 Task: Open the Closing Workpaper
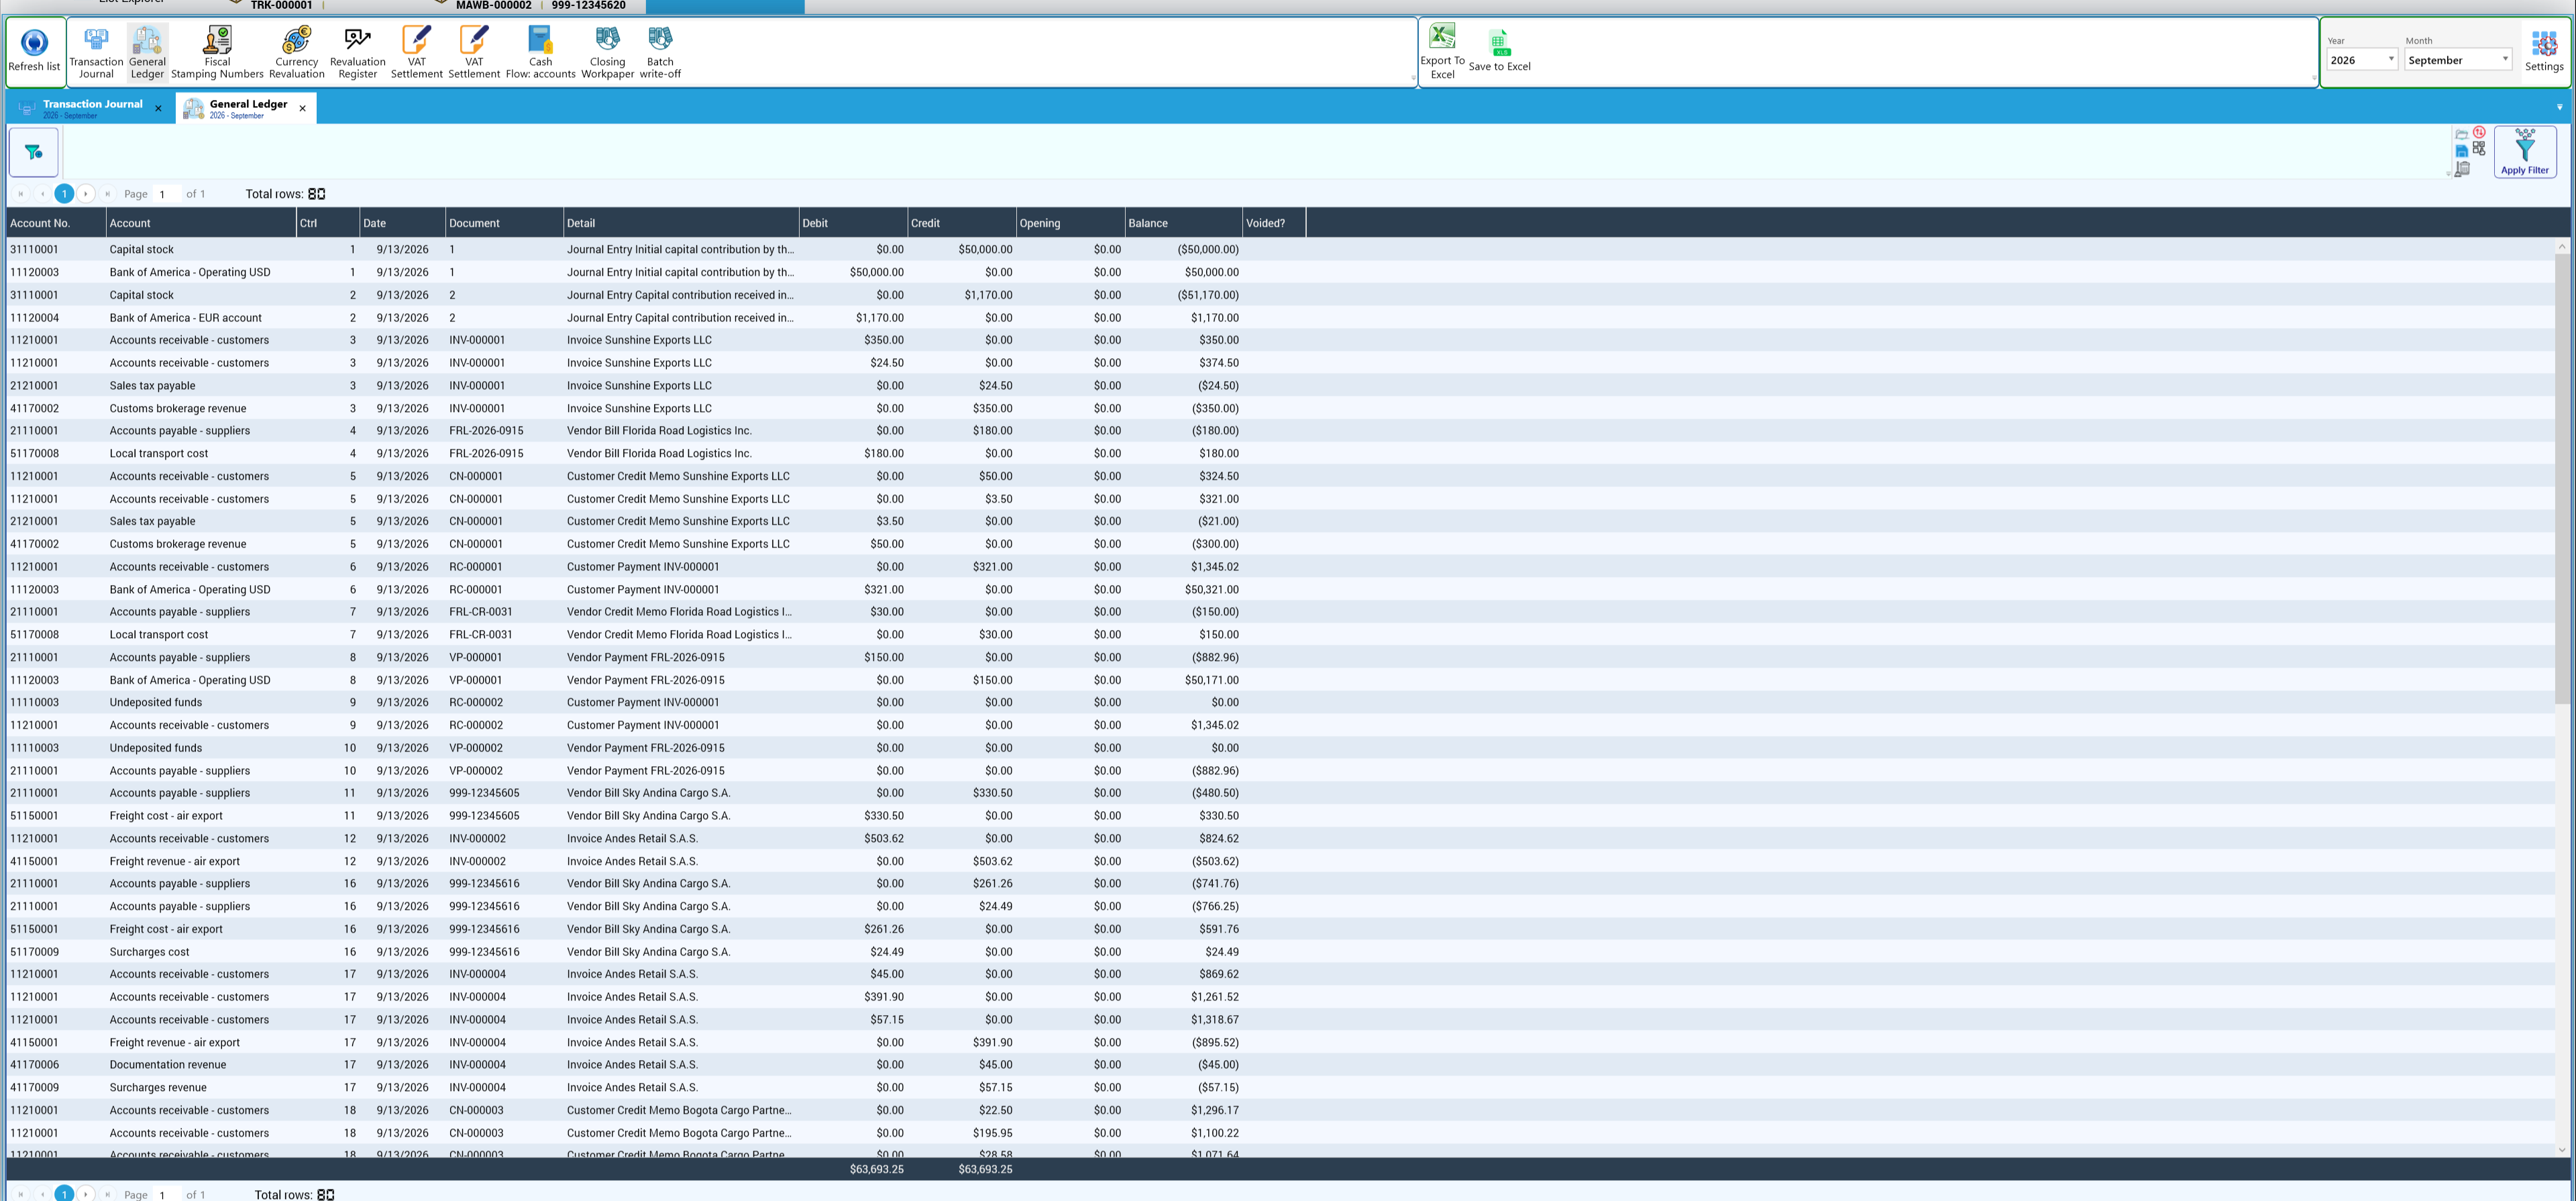point(607,52)
